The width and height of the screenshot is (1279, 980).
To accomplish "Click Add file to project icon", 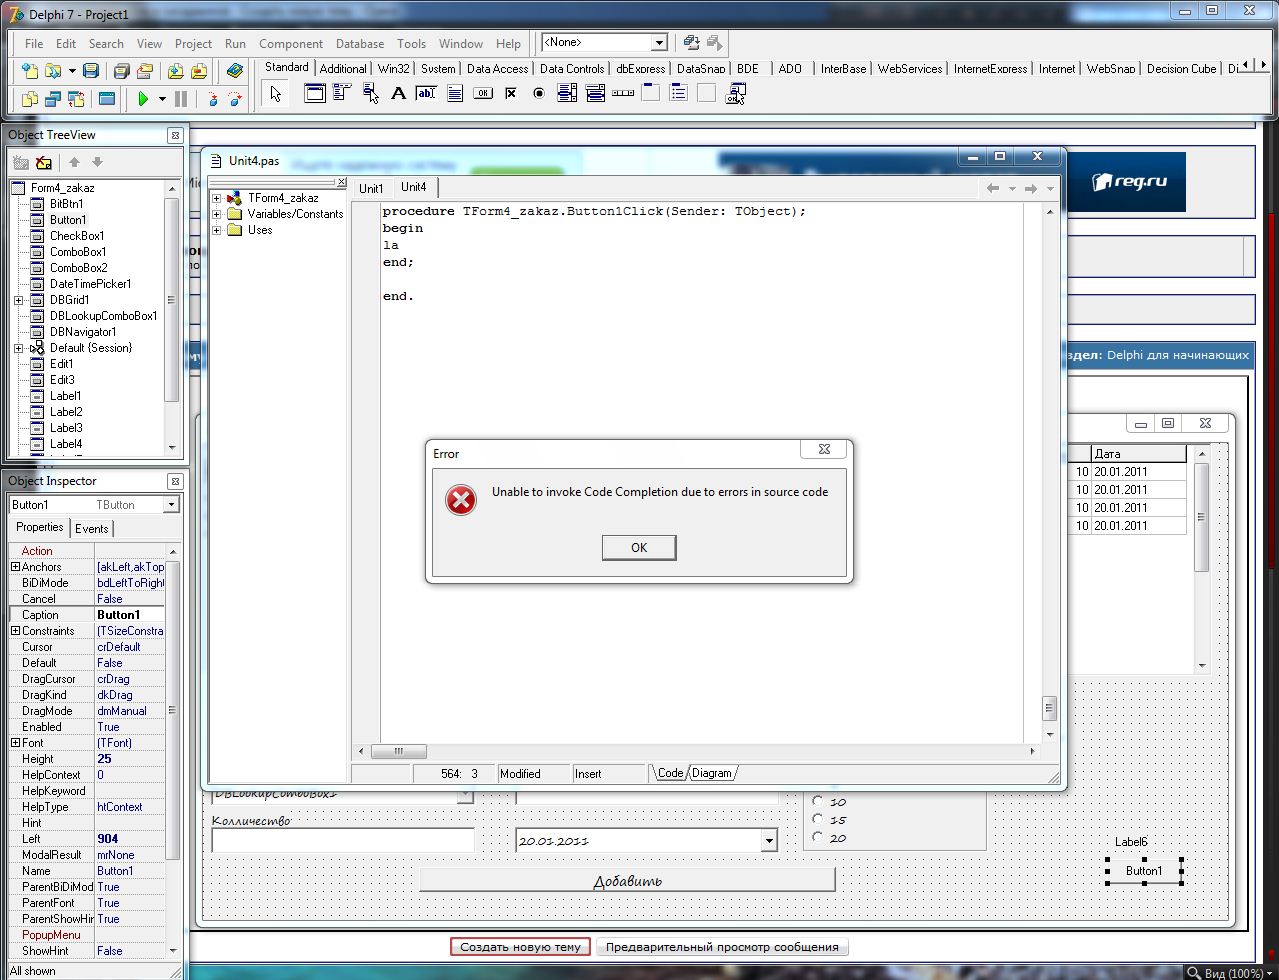I will pos(175,71).
